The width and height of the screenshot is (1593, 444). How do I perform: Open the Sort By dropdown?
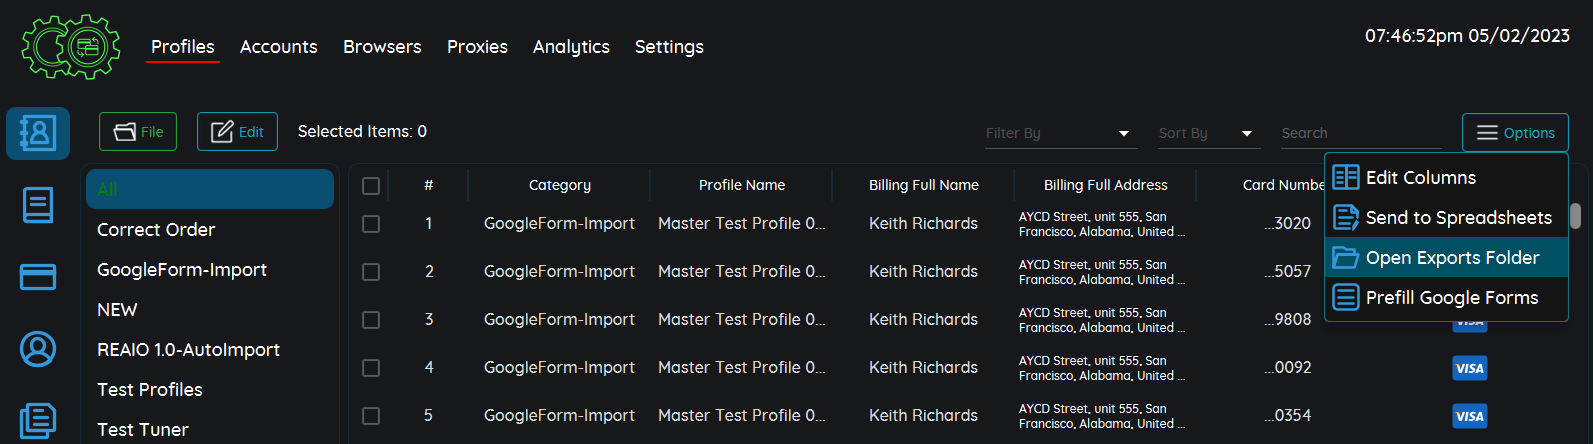coord(1205,133)
